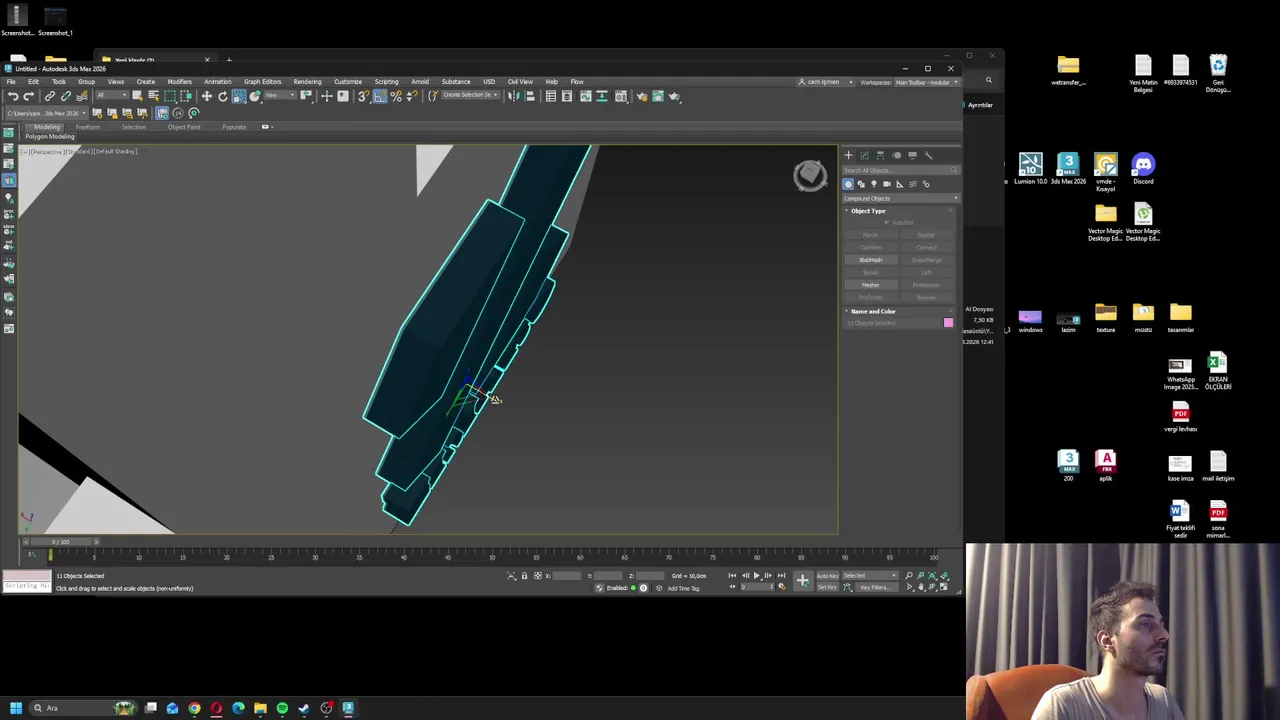Select the Select and Link tool
Image resolution: width=1280 pixels, height=720 pixels.
click(50, 96)
